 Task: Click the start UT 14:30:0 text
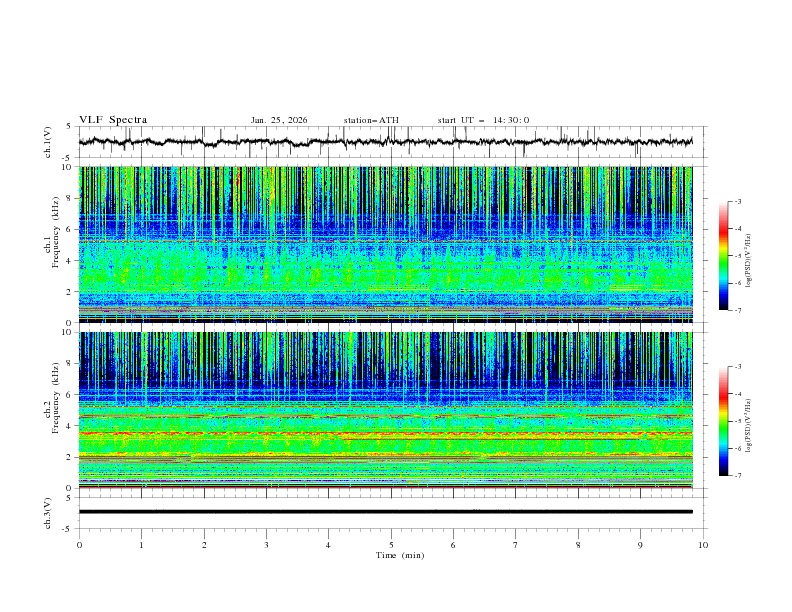(483, 120)
